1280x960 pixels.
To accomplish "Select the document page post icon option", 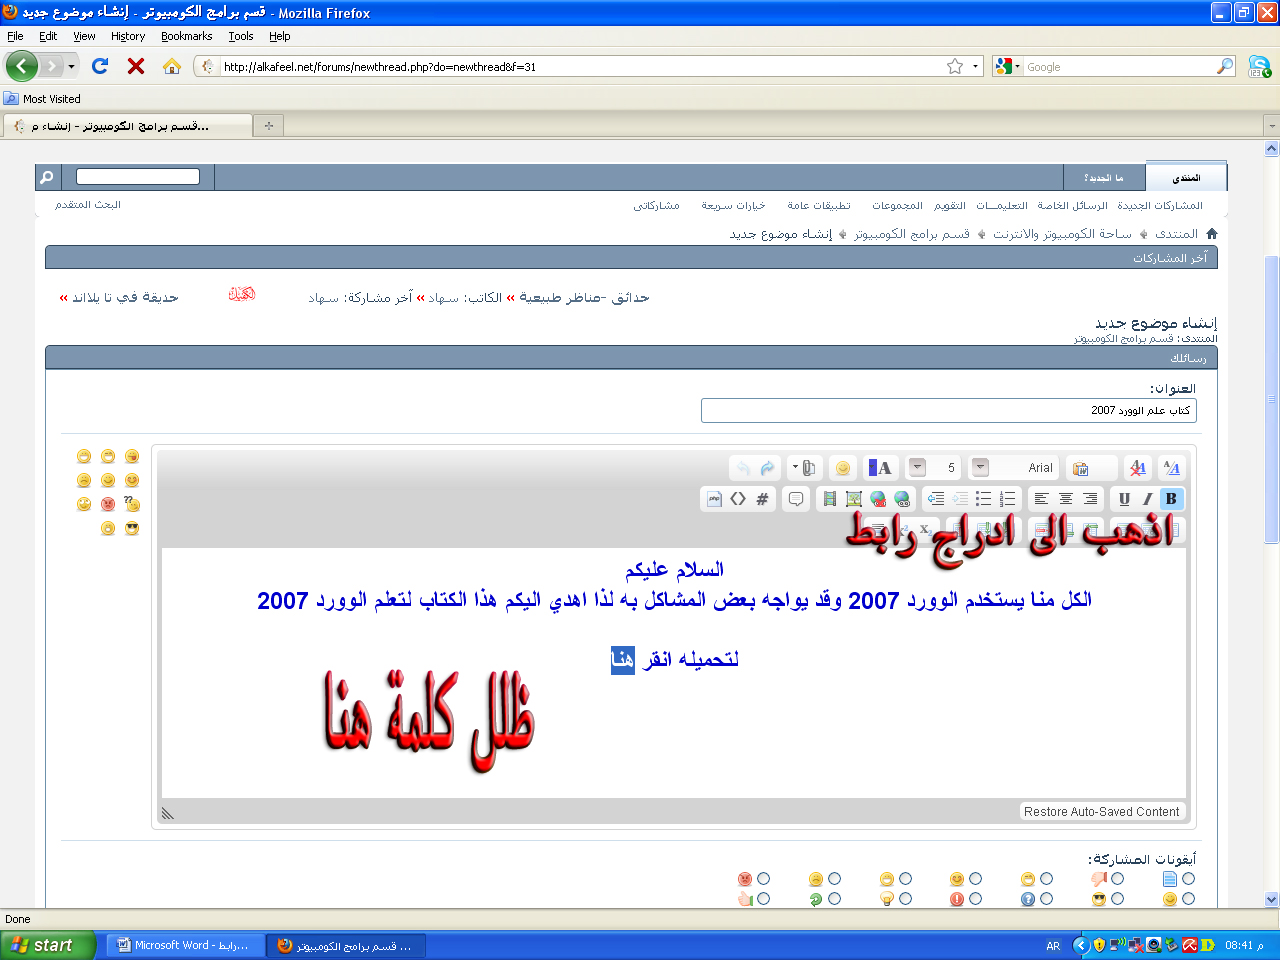I will 1188,879.
